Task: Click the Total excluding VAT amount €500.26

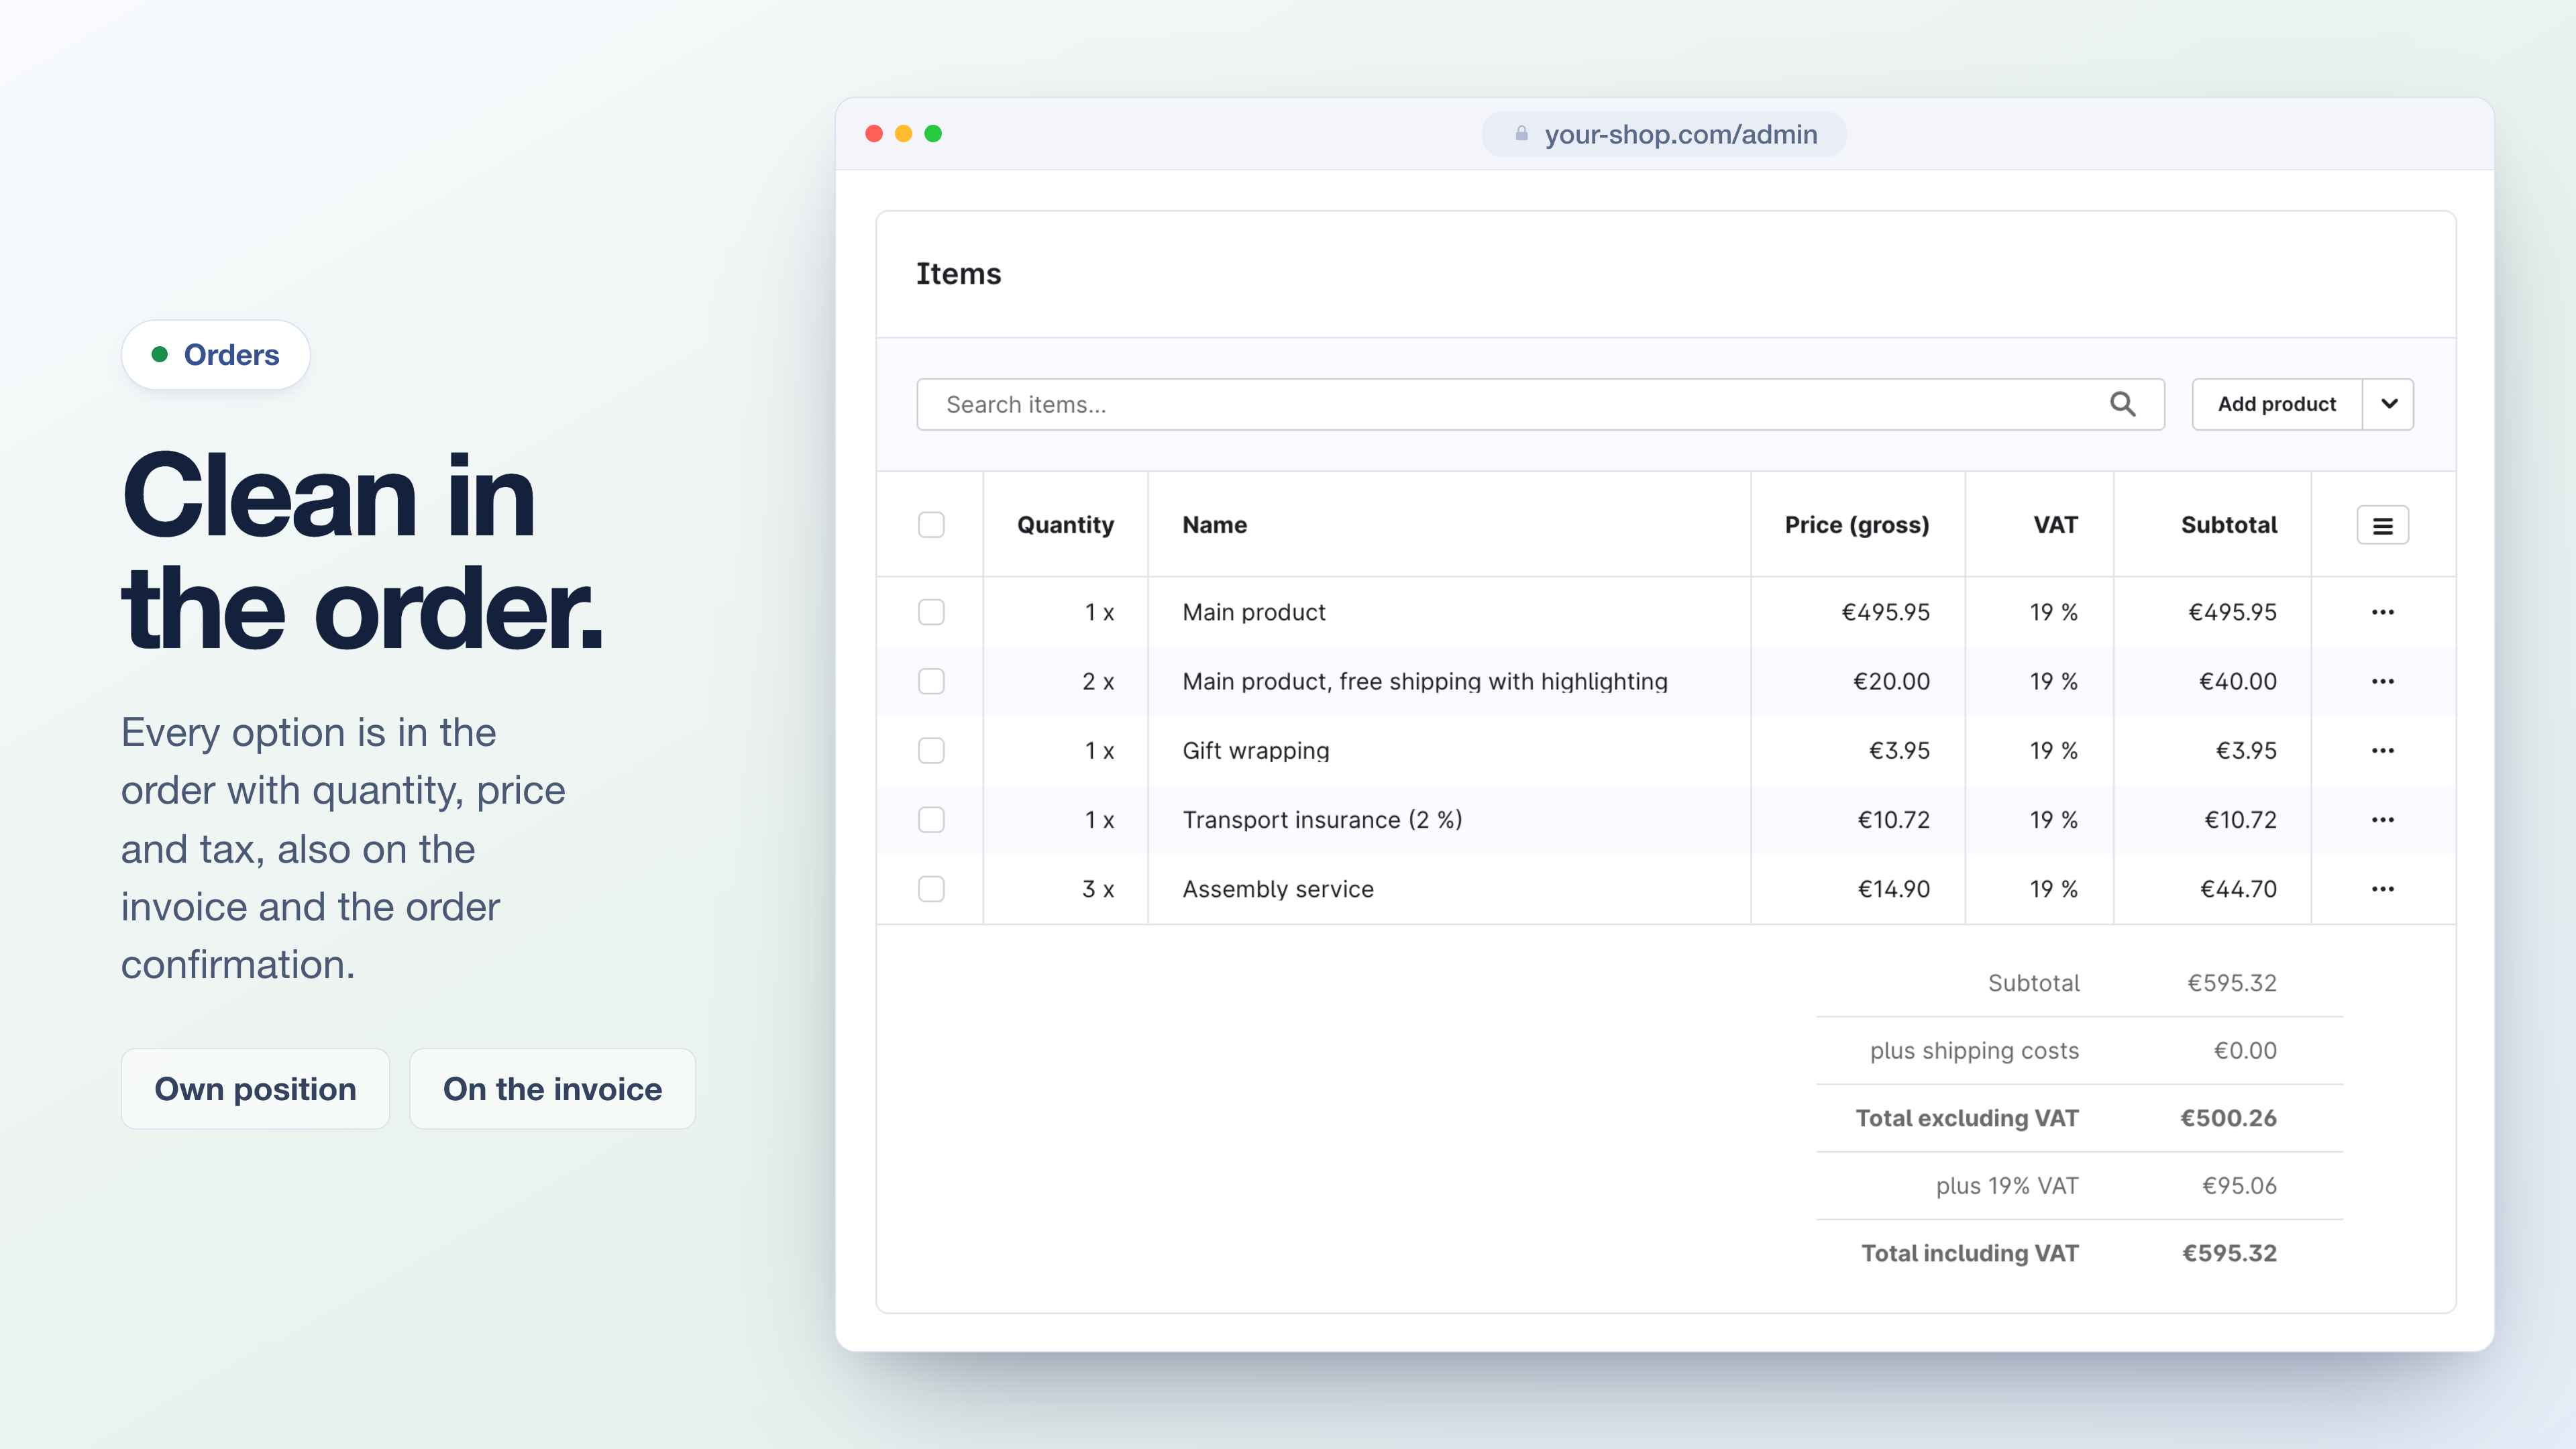Action: [x=2228, y=1118]
